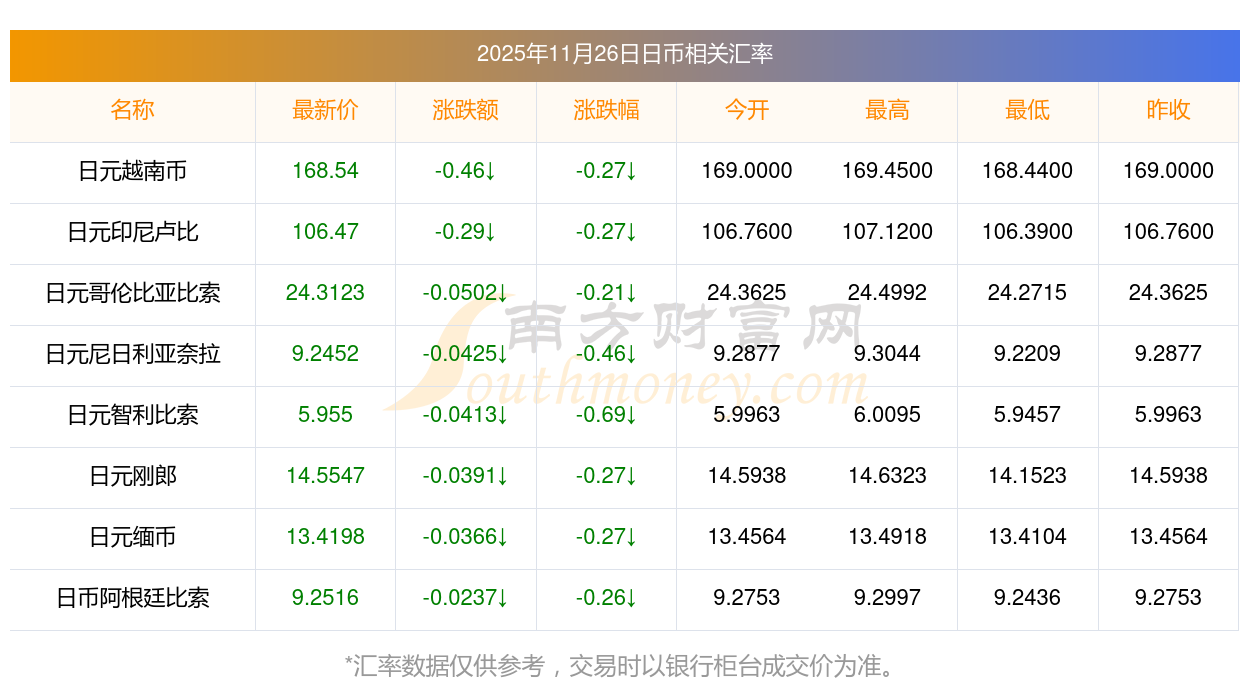
Task: Click latest price 9.2516
Action: (x=325, y=598)
